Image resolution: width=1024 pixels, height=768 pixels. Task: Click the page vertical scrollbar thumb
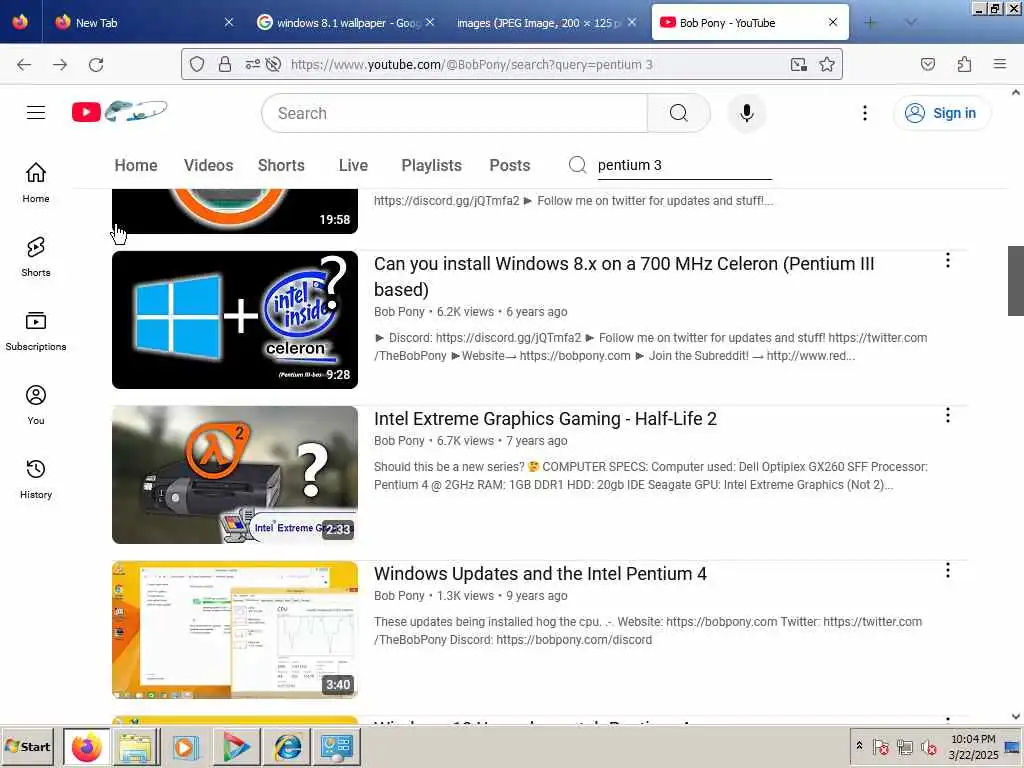pos(1016,281)
